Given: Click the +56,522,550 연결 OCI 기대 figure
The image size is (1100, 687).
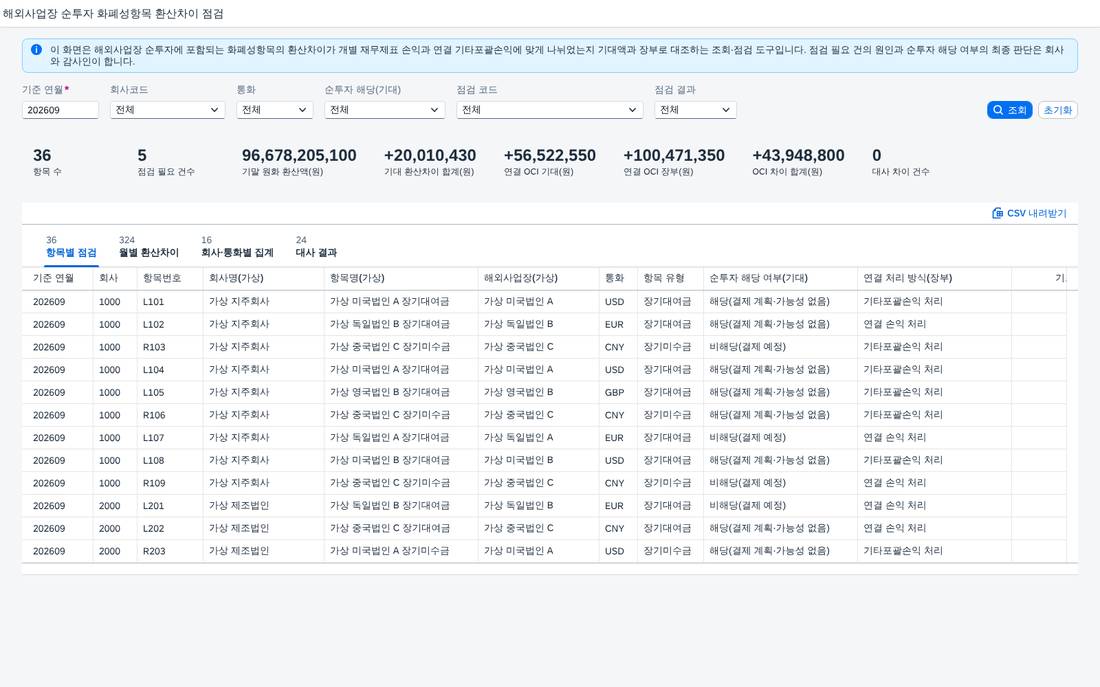Looking at the screenshot, I should pyautogui.click(x=550, y=156).
